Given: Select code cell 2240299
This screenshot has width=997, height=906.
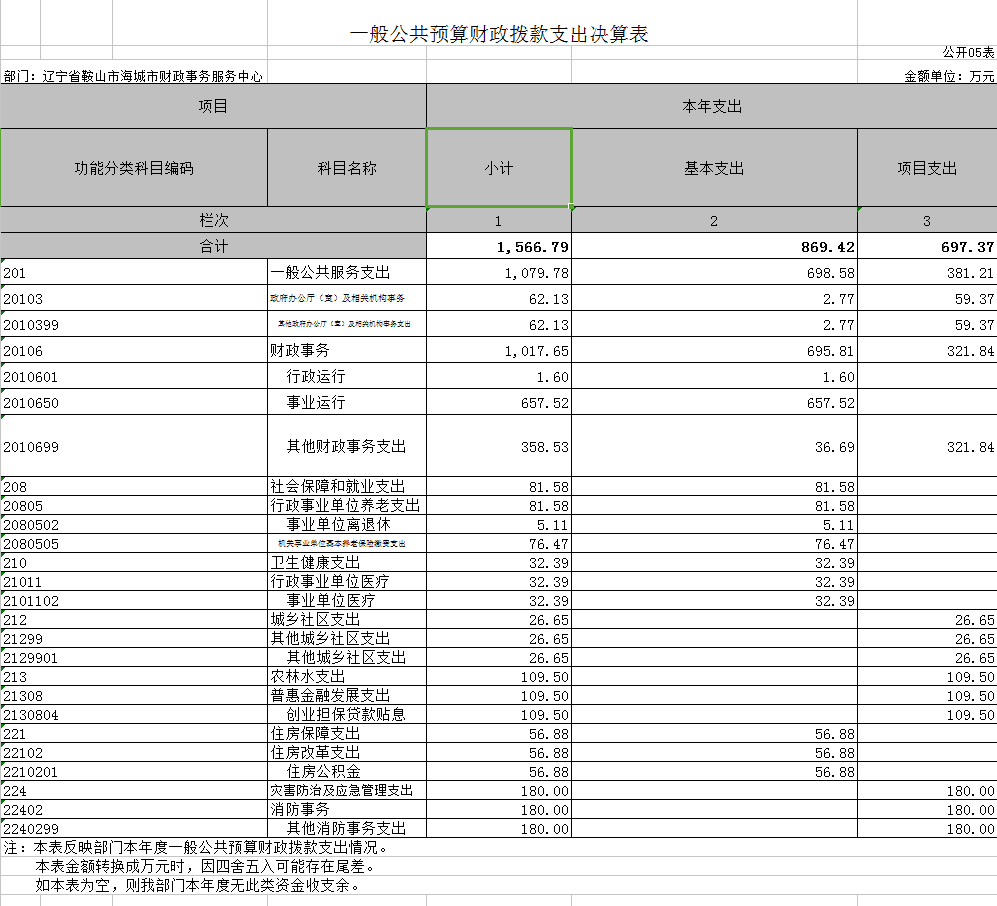Looking at the screenshot, I should coord(134,828).
